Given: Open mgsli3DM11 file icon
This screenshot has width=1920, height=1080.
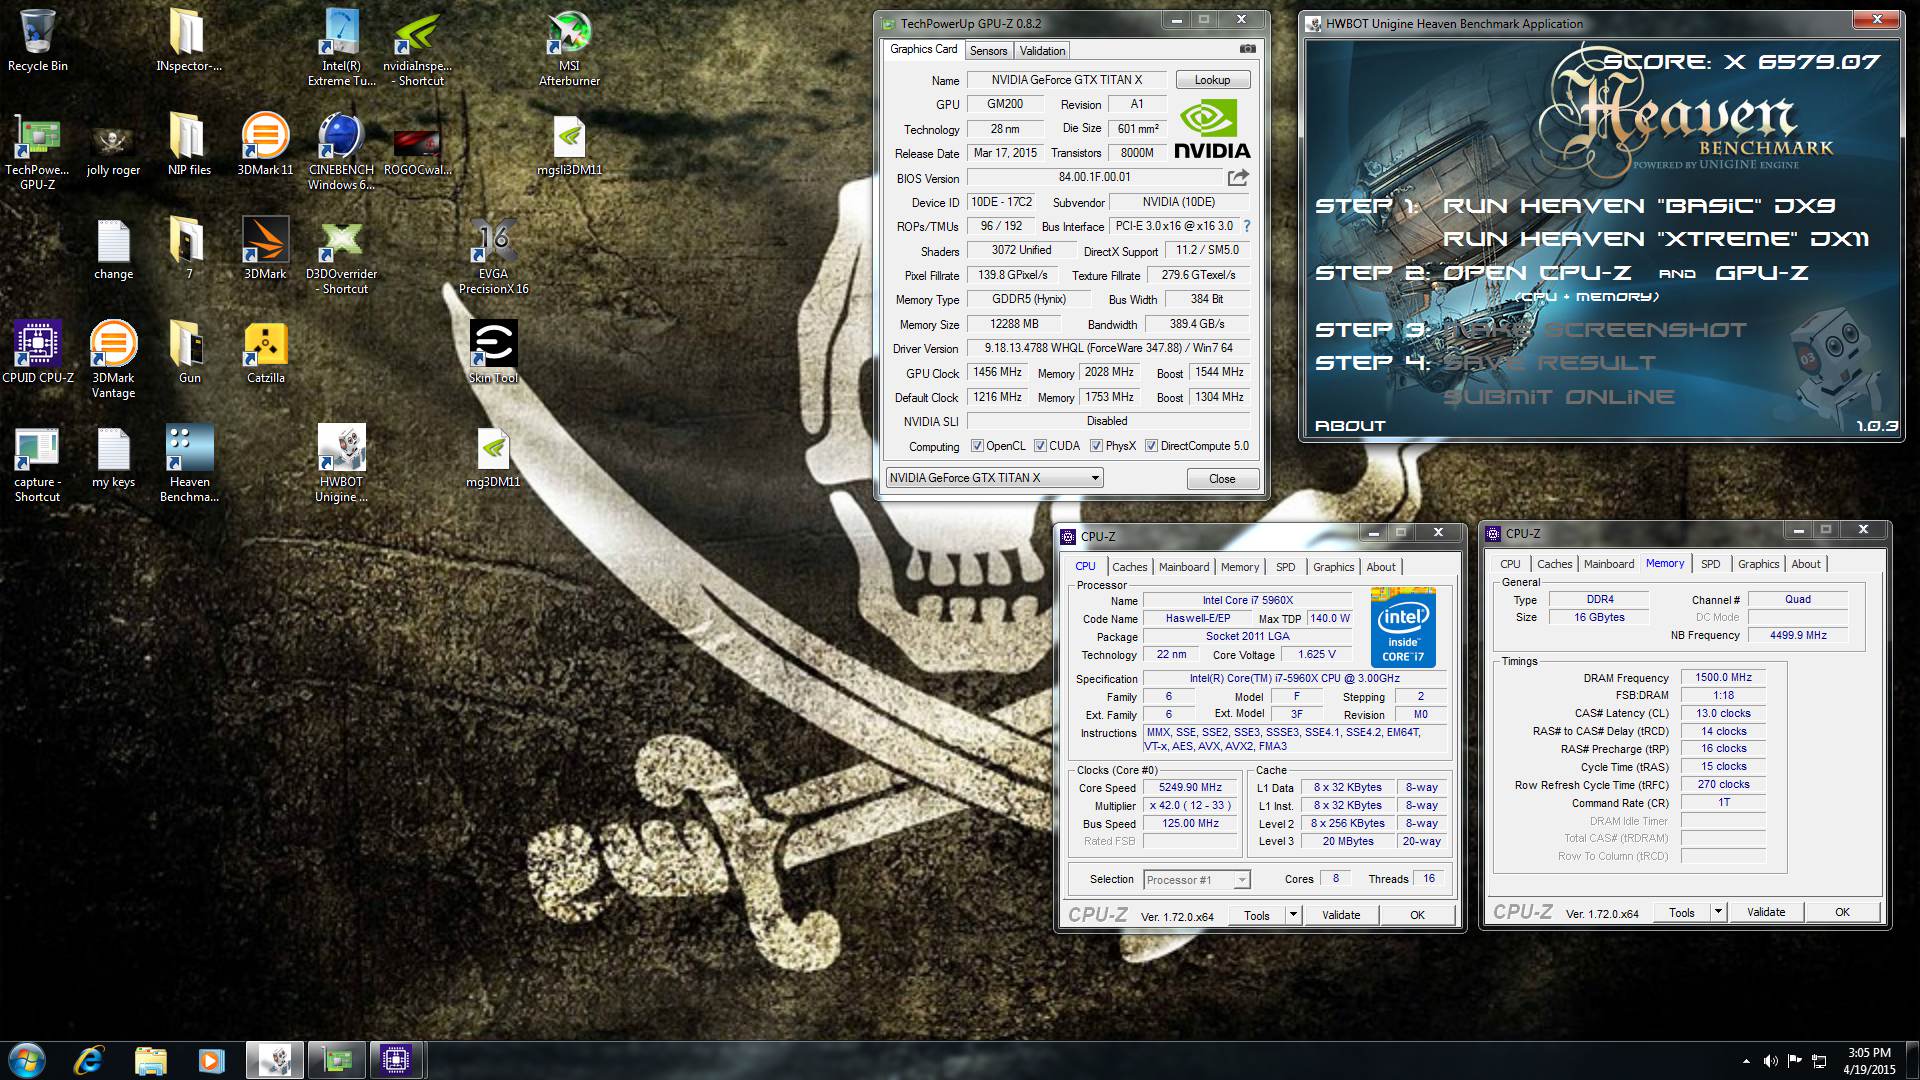Looking at the screenshot, I should (569, 144).
